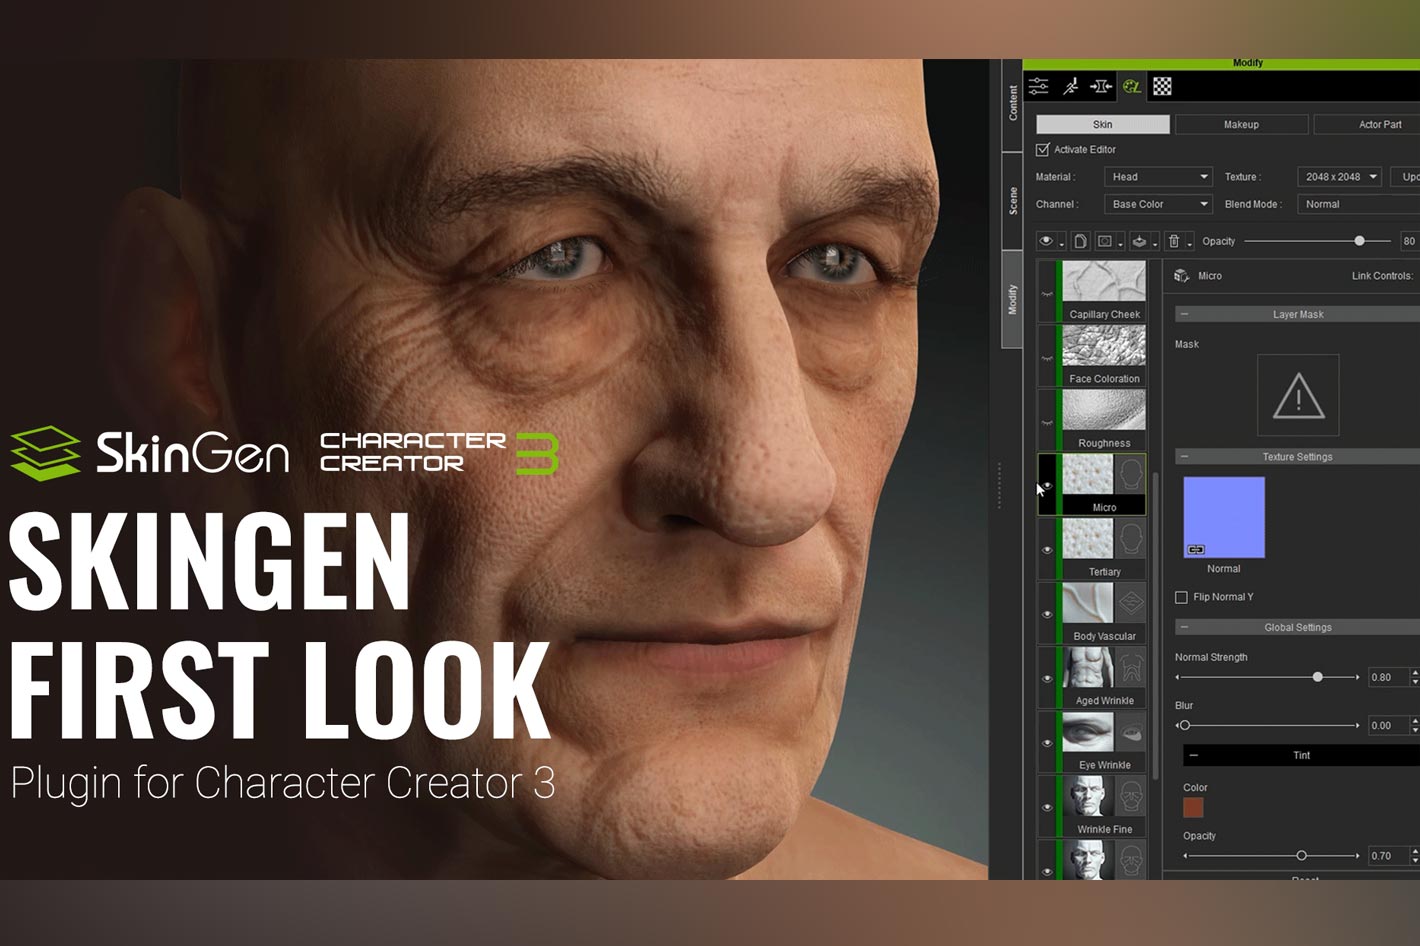Show the hidden Face Coloration layer
Screen dimensions: 1420x946
point(1047,358)
